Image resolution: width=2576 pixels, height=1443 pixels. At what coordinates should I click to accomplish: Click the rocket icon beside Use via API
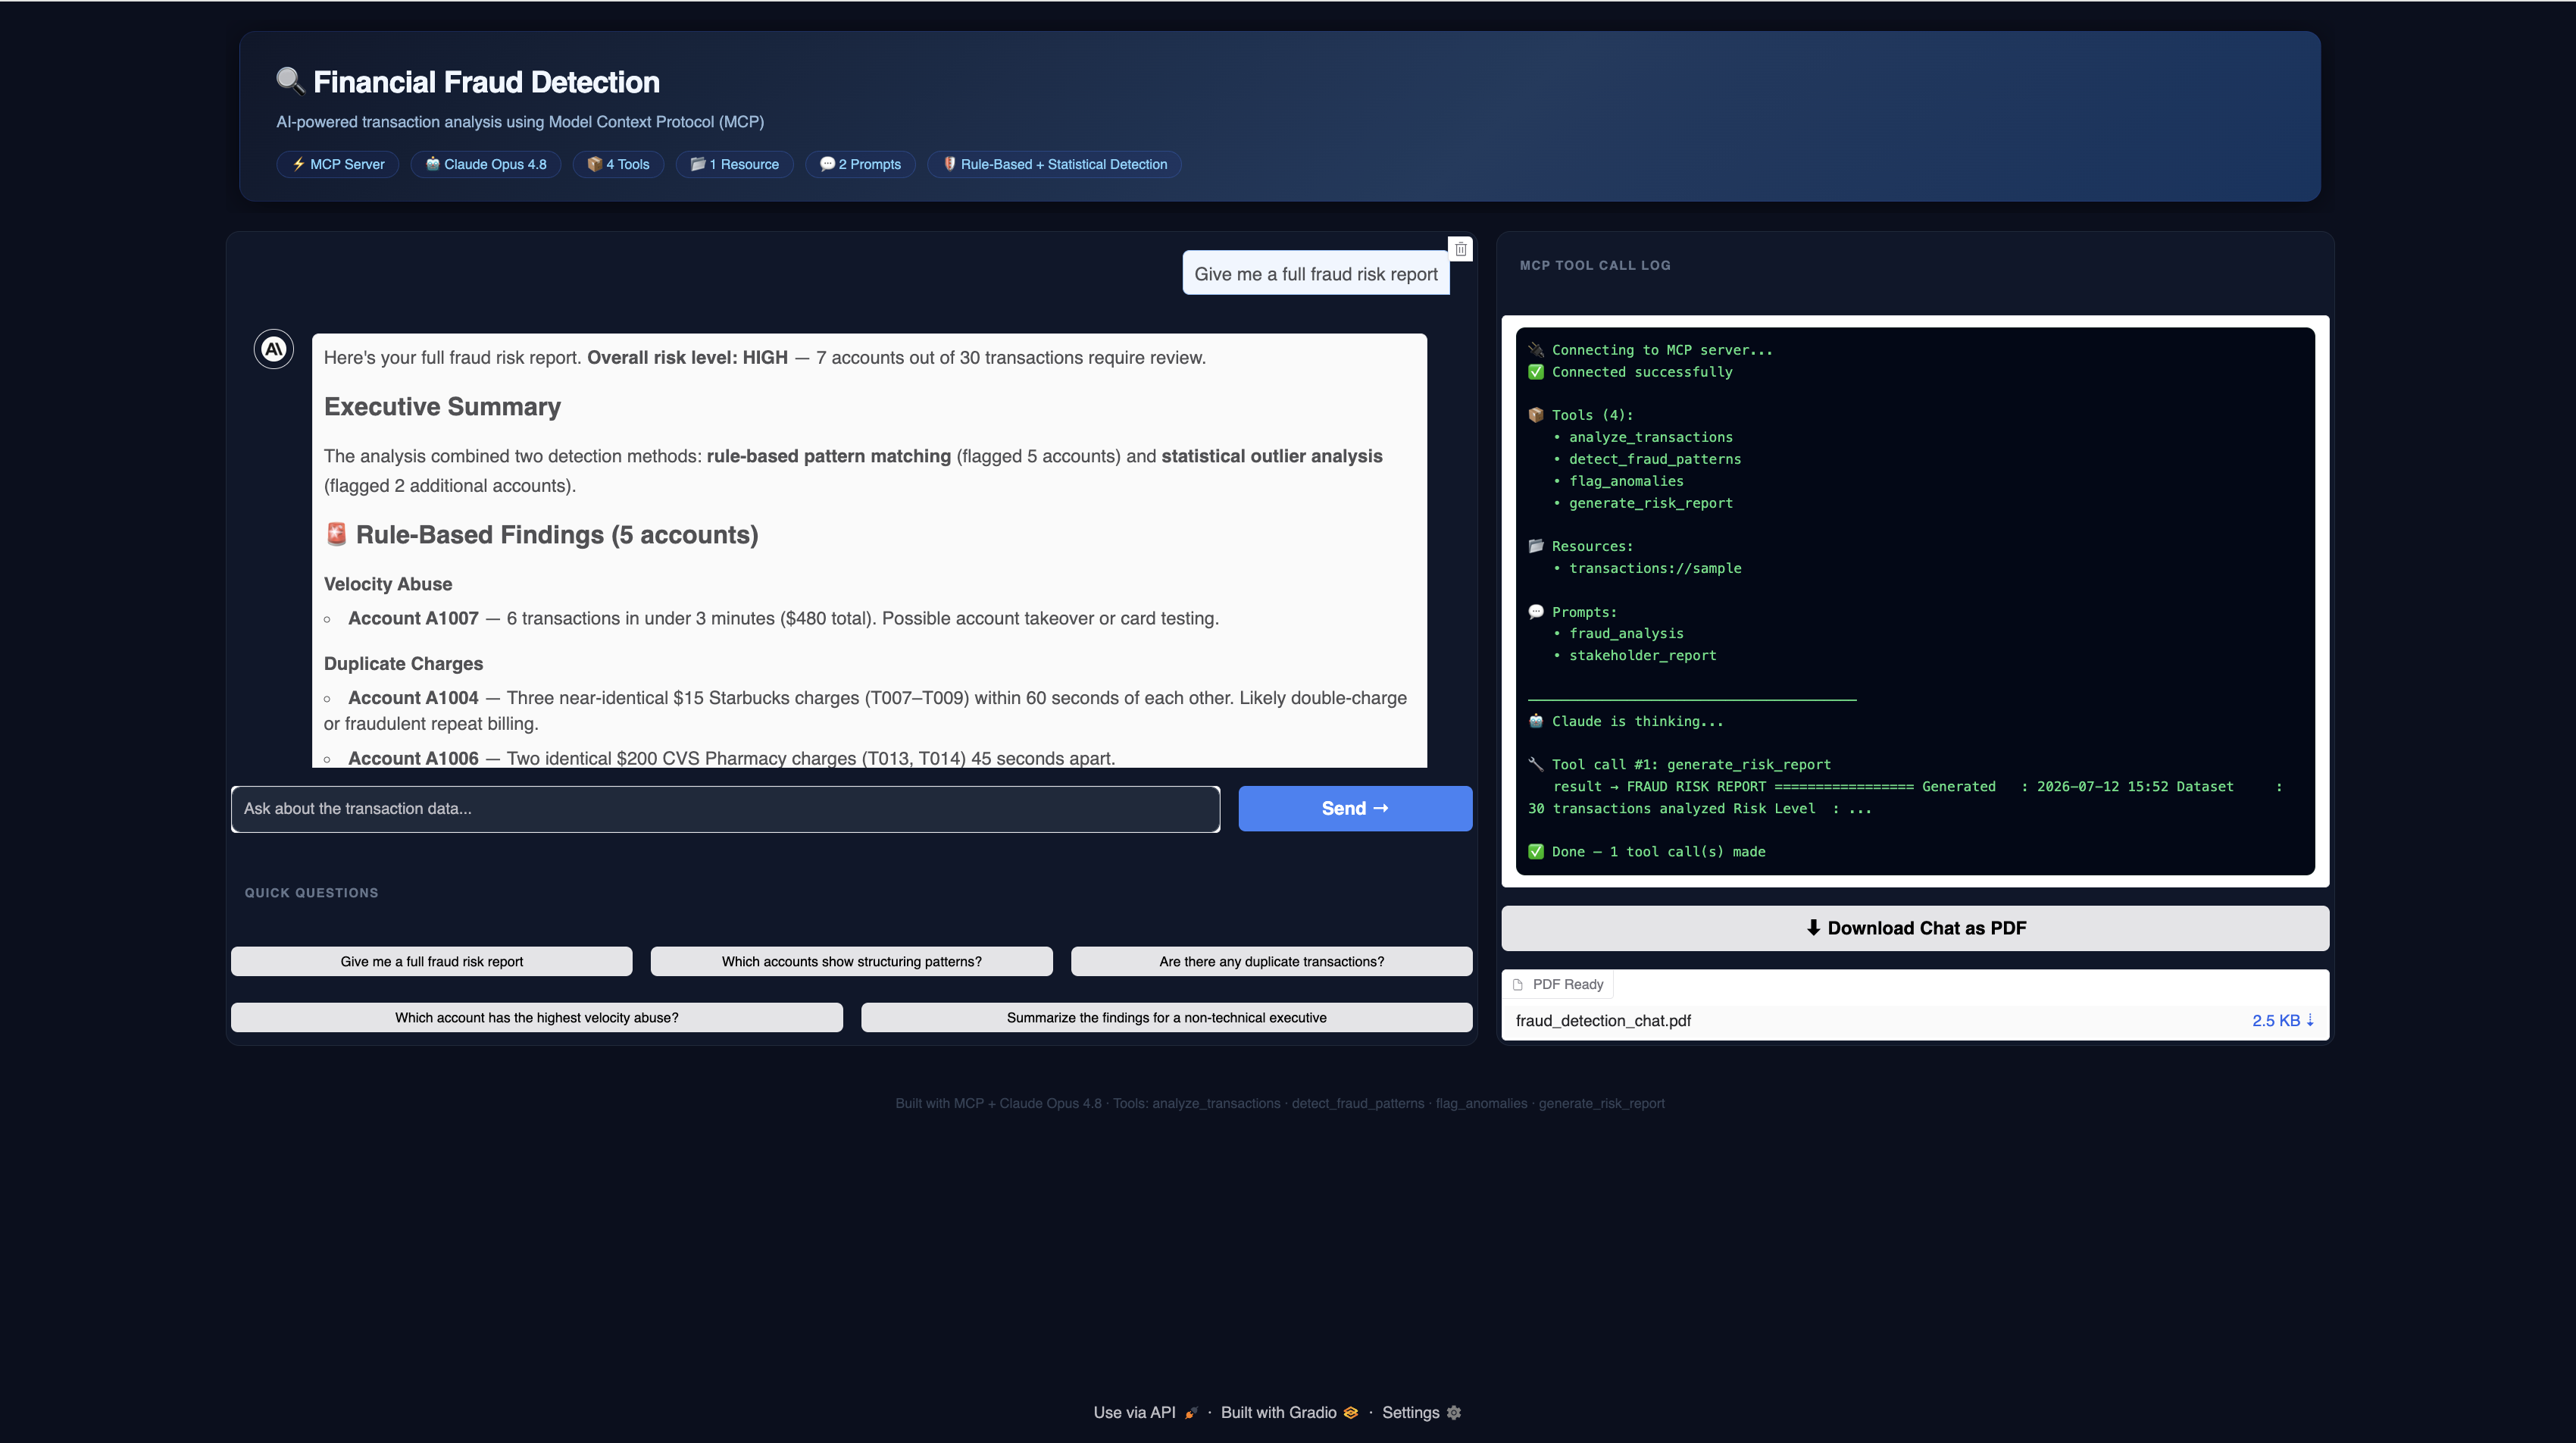(1191, 1412)
